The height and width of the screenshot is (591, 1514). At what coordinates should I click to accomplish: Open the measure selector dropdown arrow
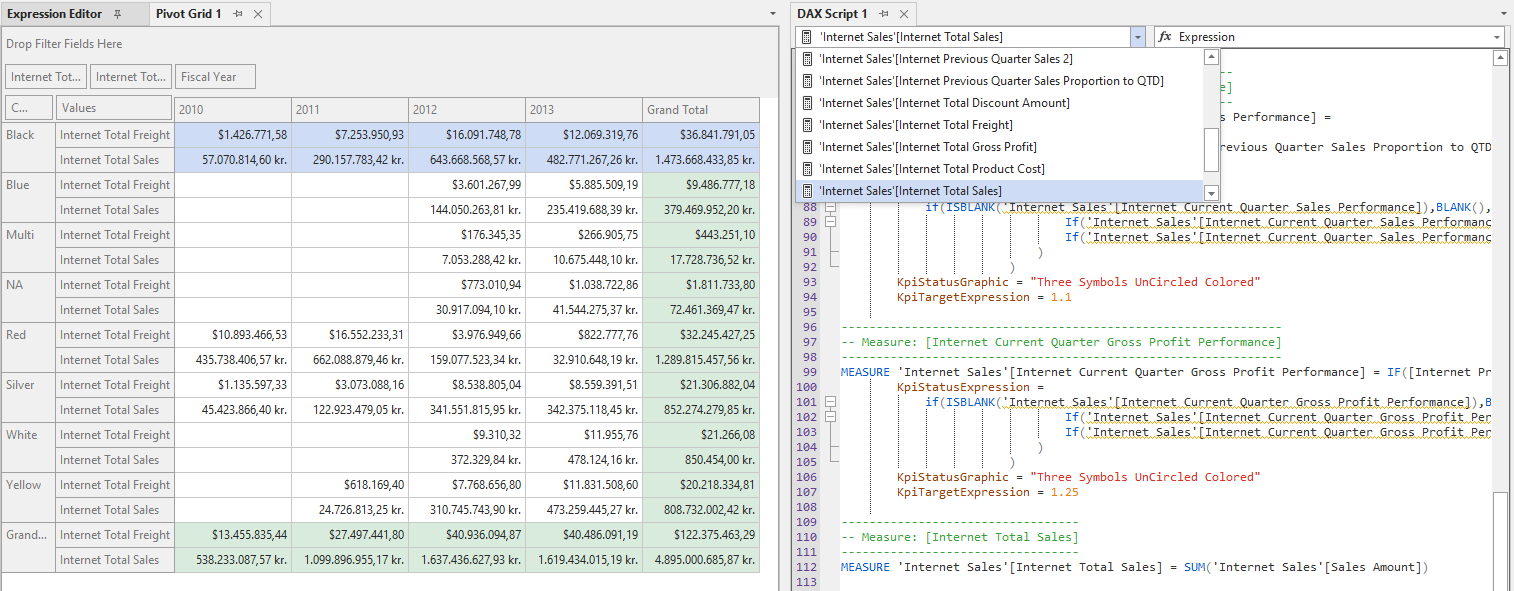coord(1137,36)
